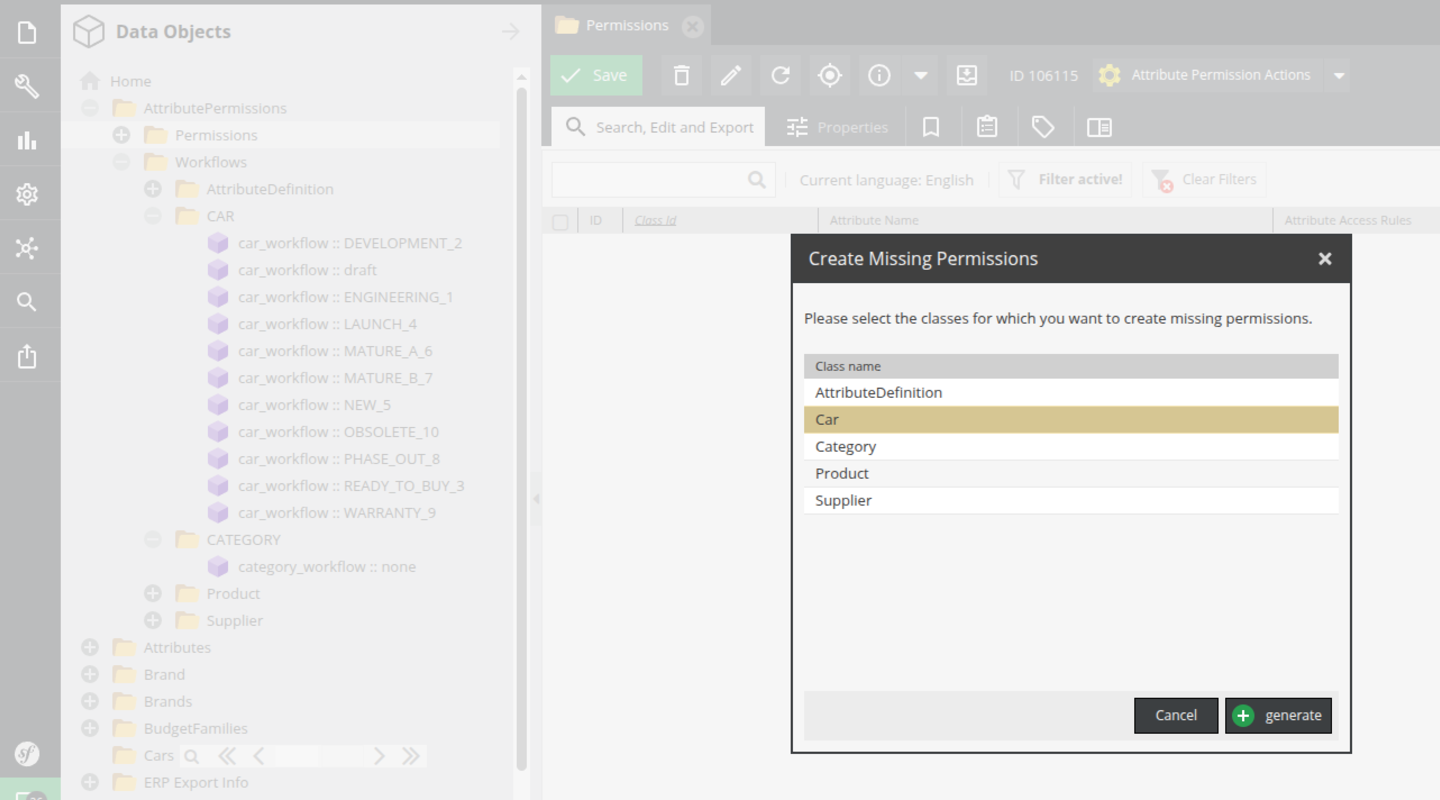The width and height of the screenshot is (1440, 800).
Task: Open Attribute Permission Actions dropdown arrow
Action: click(1339, 75)
